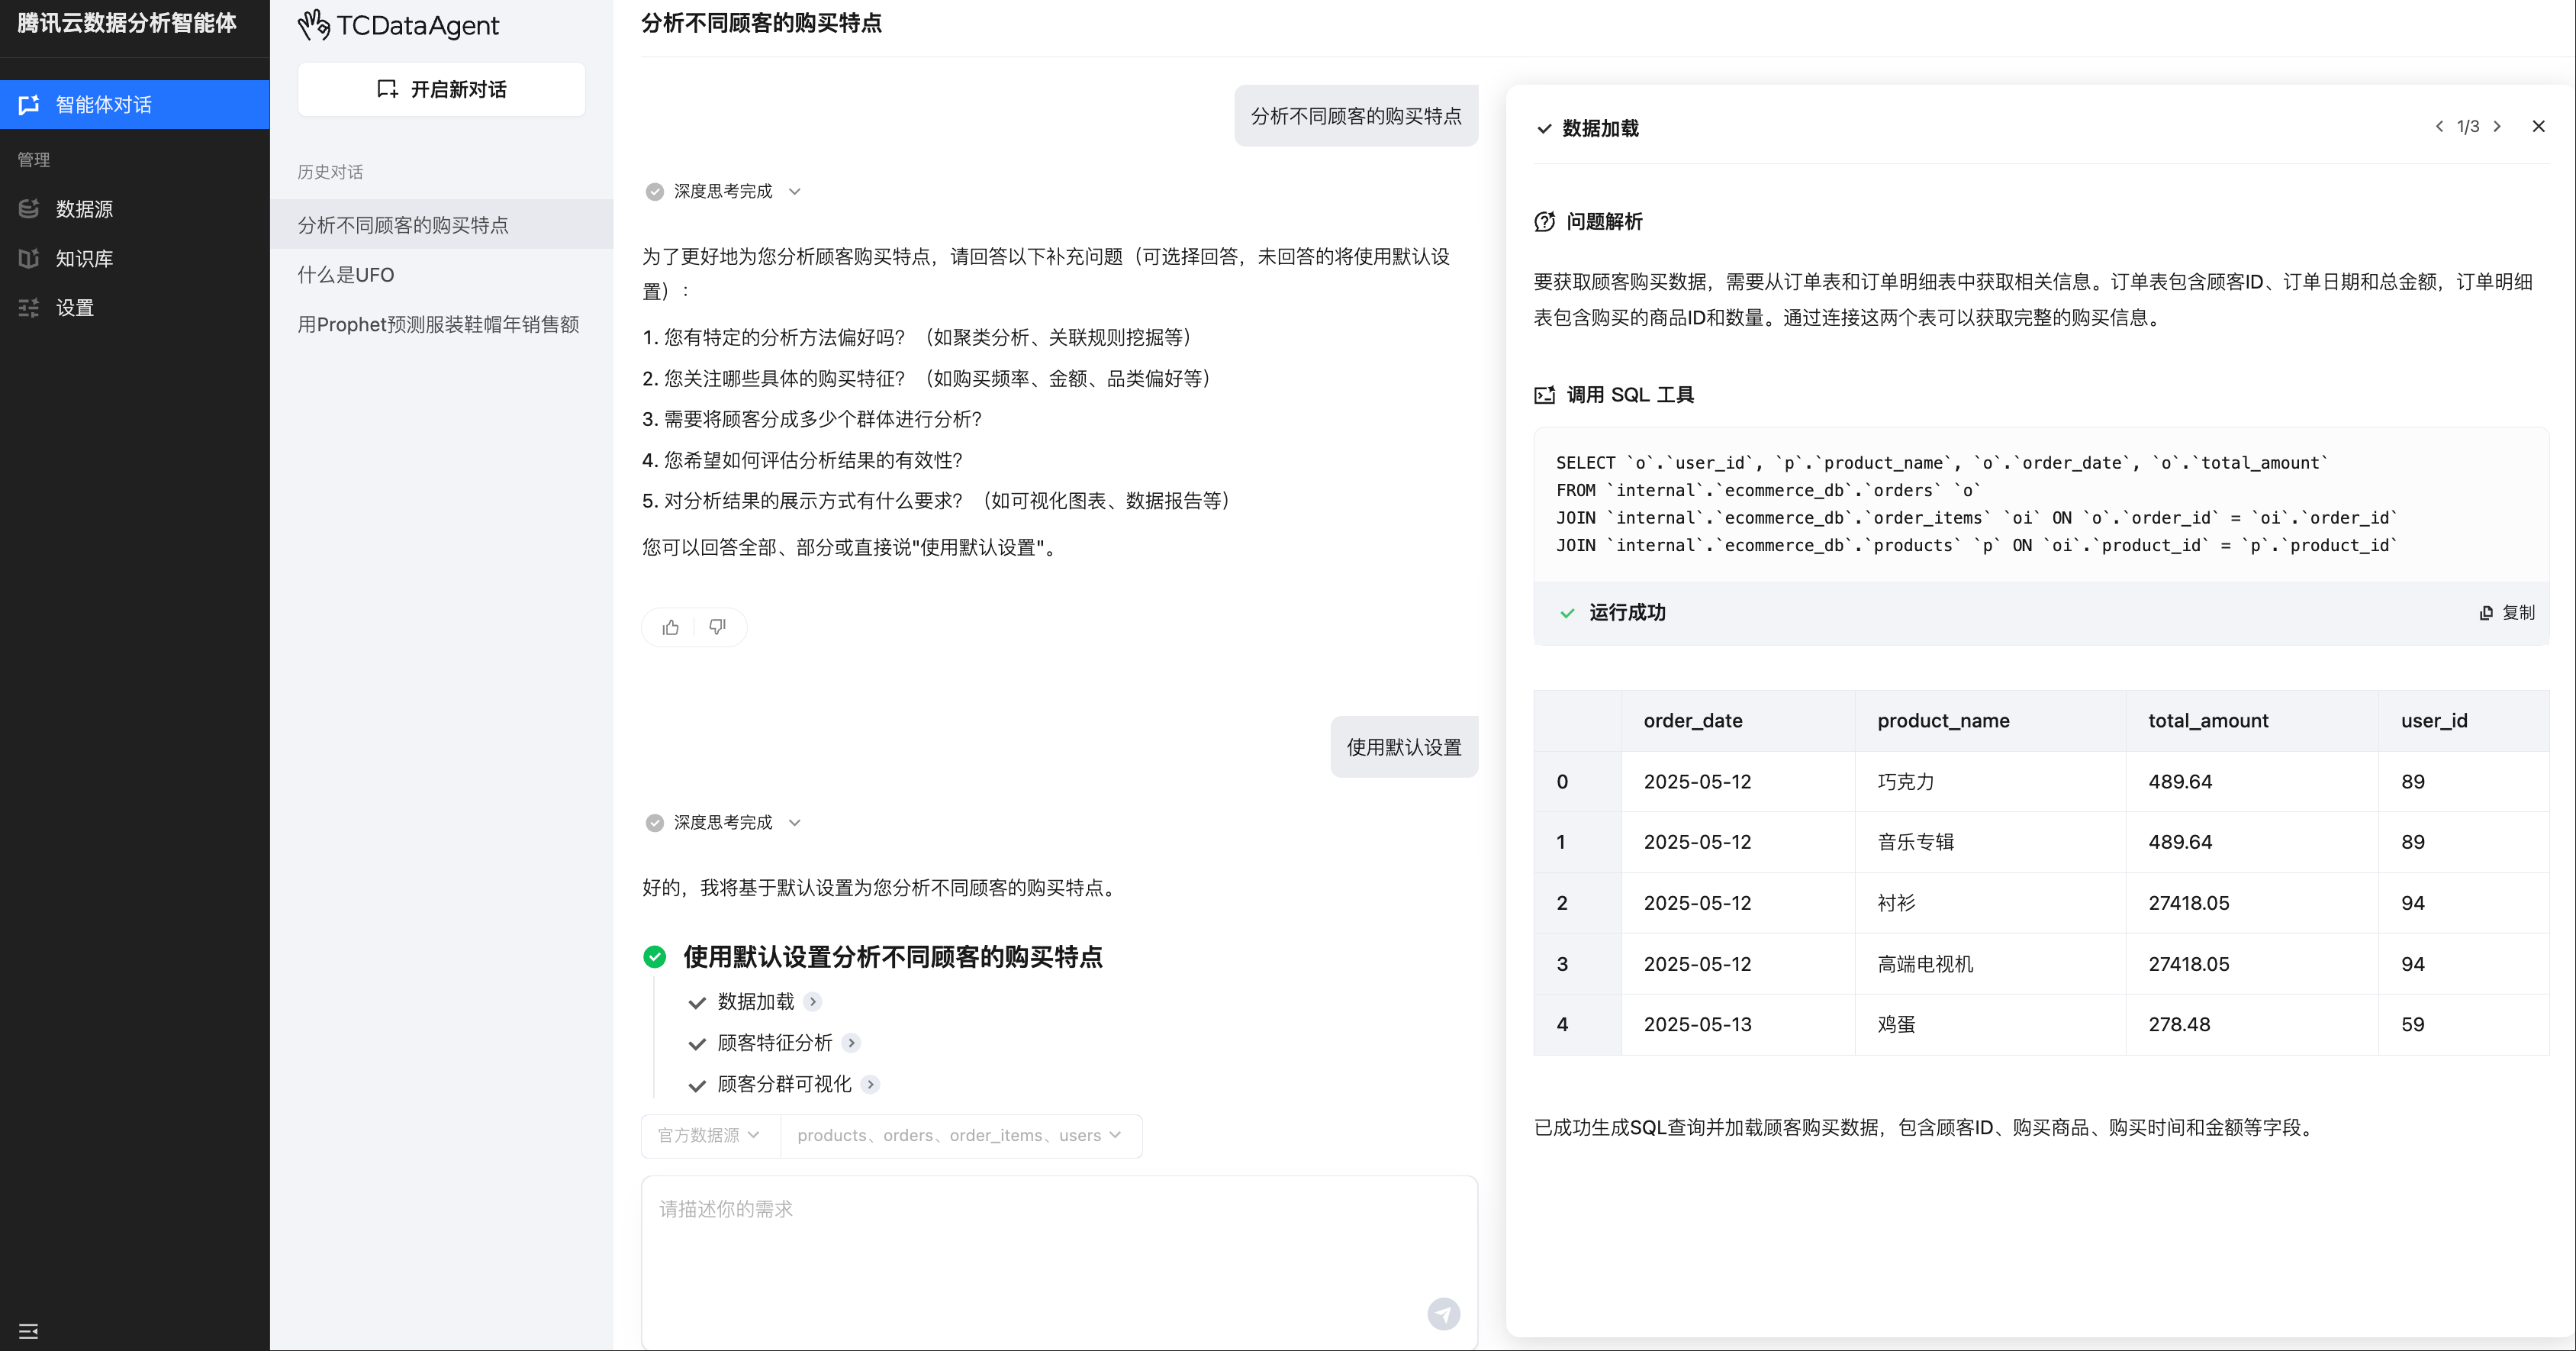Expand the second 深度思考完成 chevron
The width and height of the screenshot is (2576, 1351).
coord(795,822)
